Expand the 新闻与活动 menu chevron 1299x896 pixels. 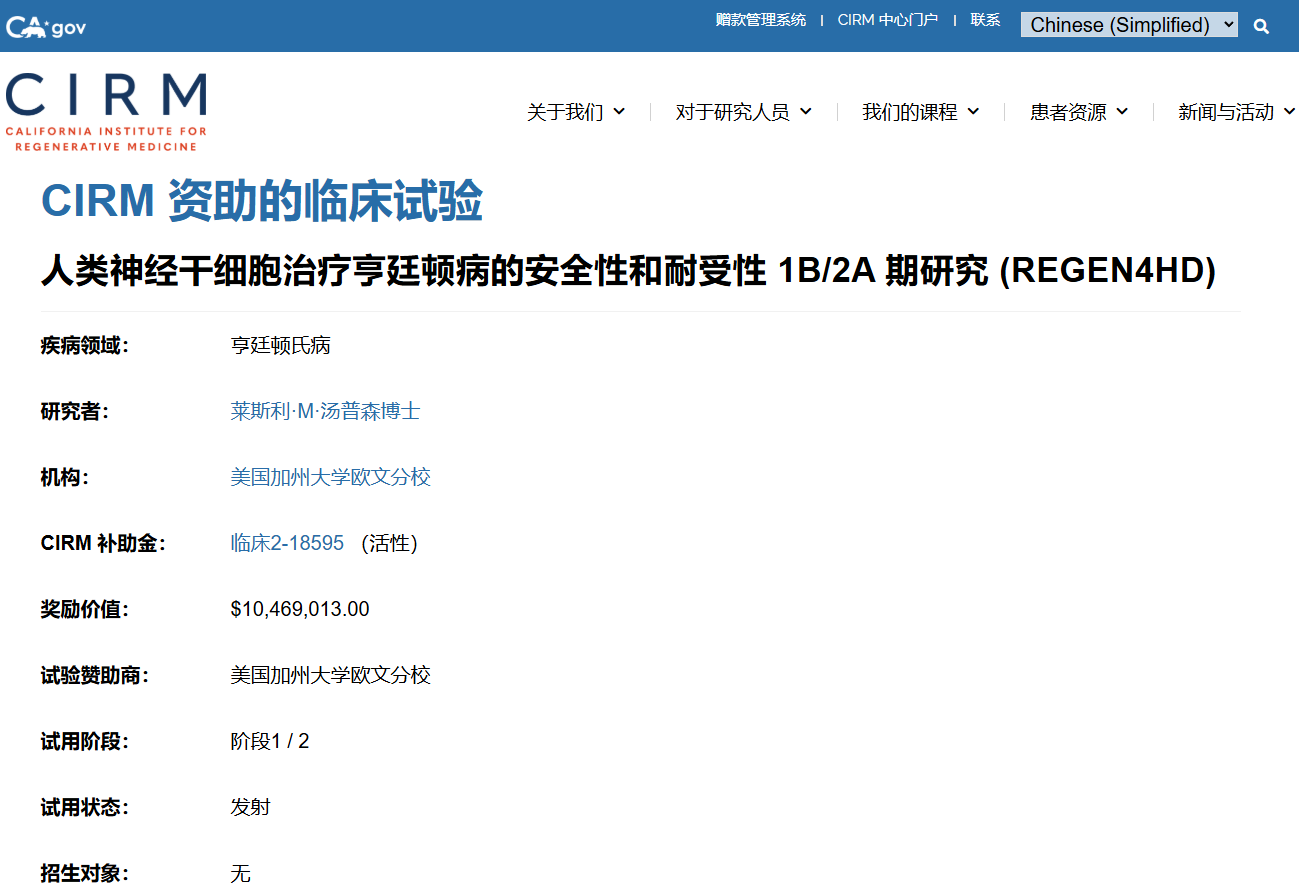pyautogui.click(x=1289, y=112)
